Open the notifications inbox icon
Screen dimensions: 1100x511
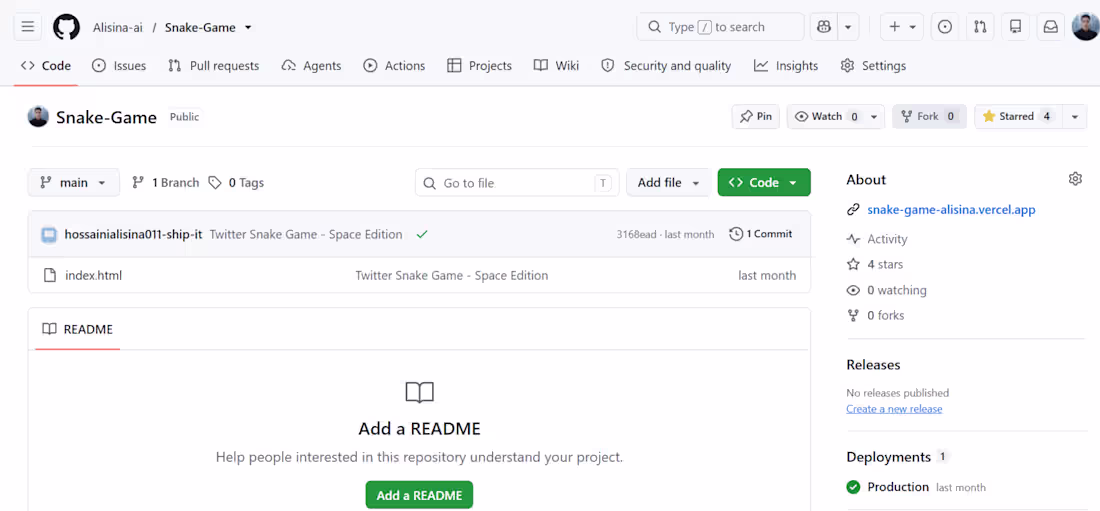(1050, 27)
